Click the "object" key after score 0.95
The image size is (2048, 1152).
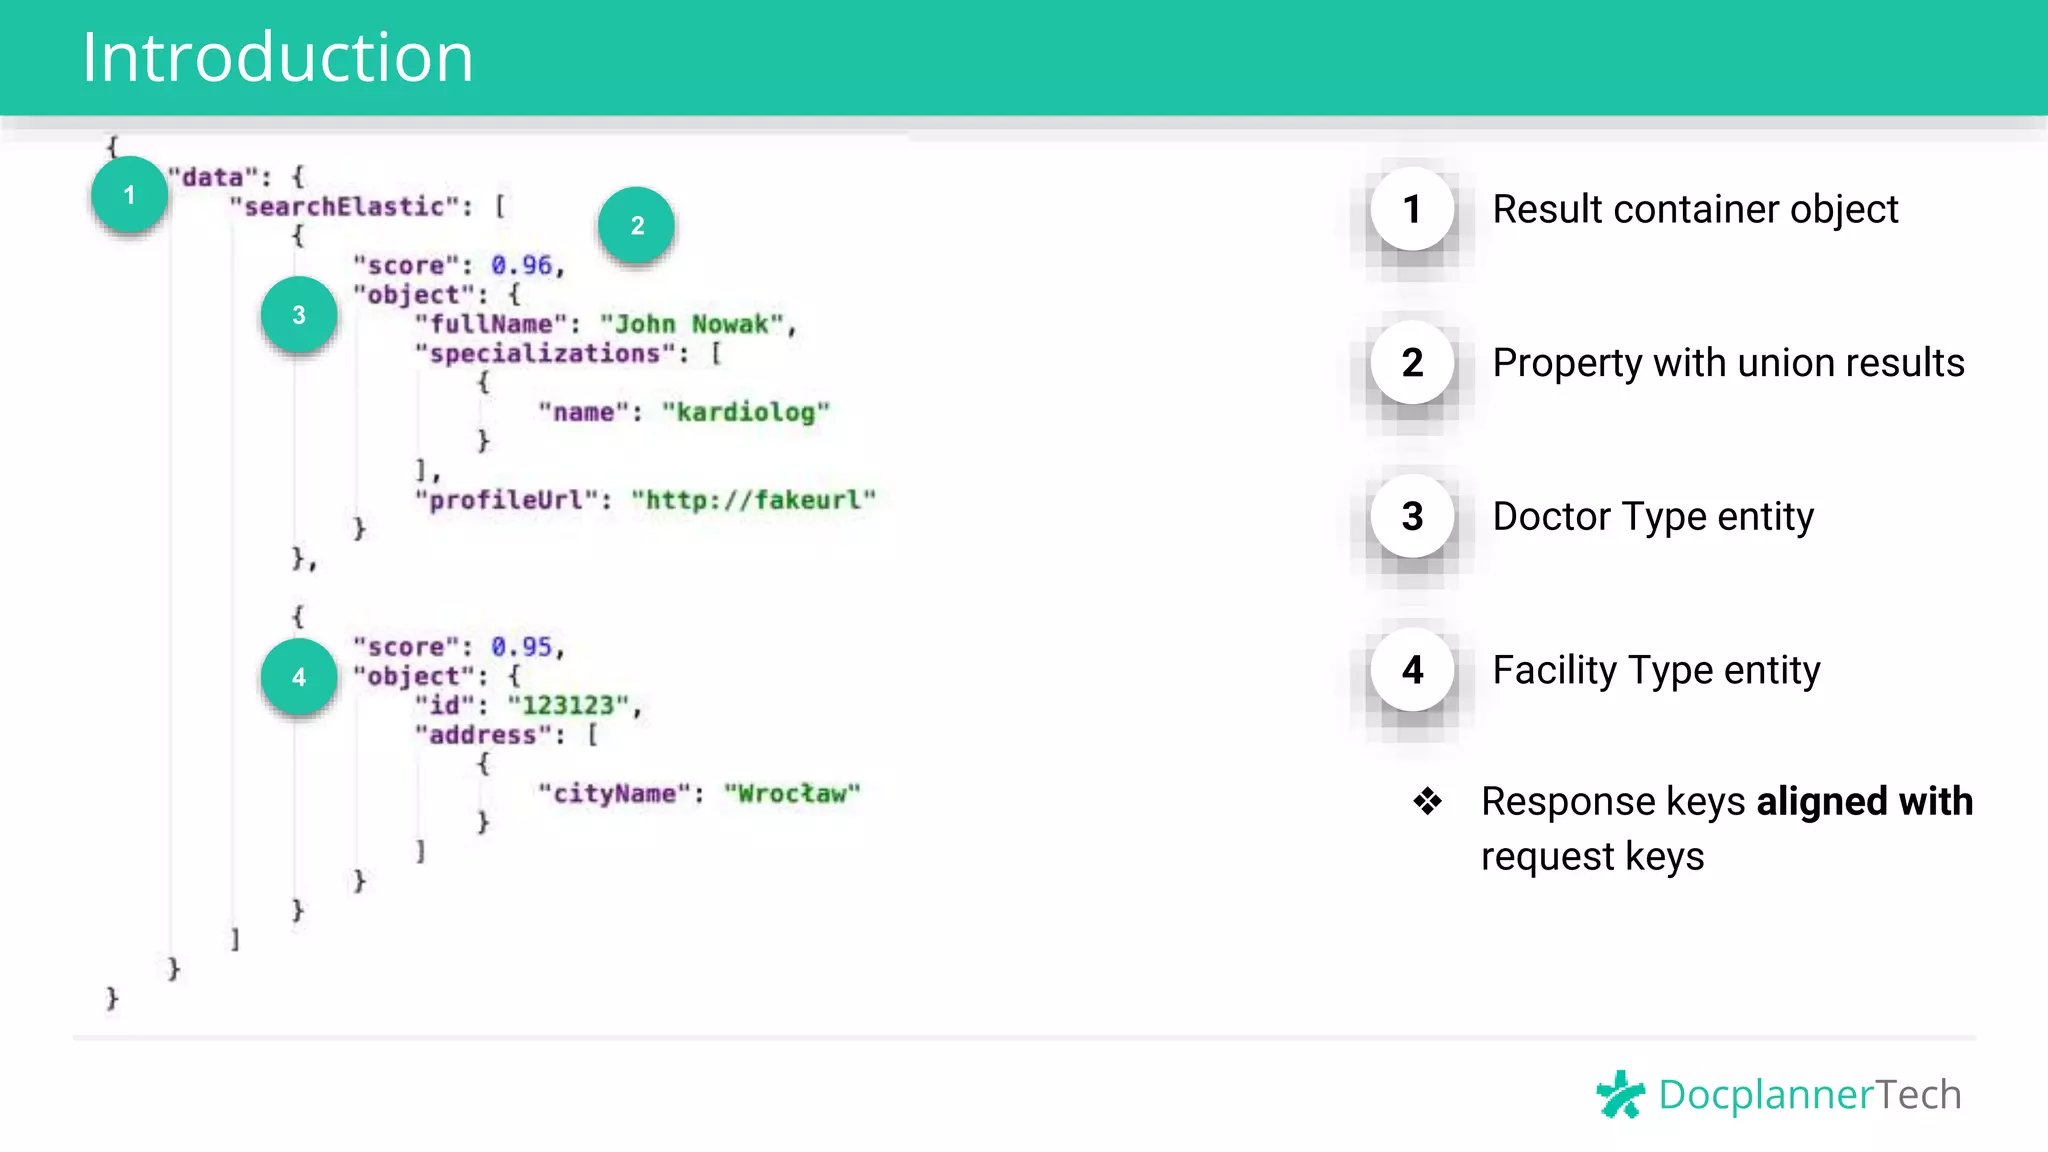(414, 677)
